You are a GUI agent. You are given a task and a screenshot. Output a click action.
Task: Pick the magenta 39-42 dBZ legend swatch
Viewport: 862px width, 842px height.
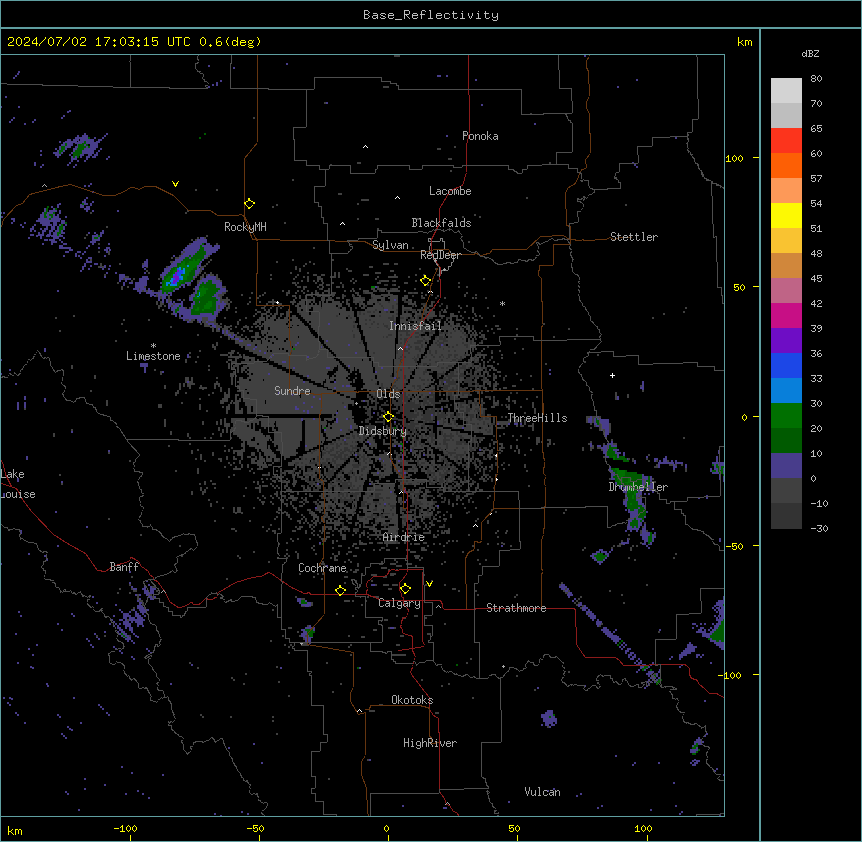[x=786, y=315]
